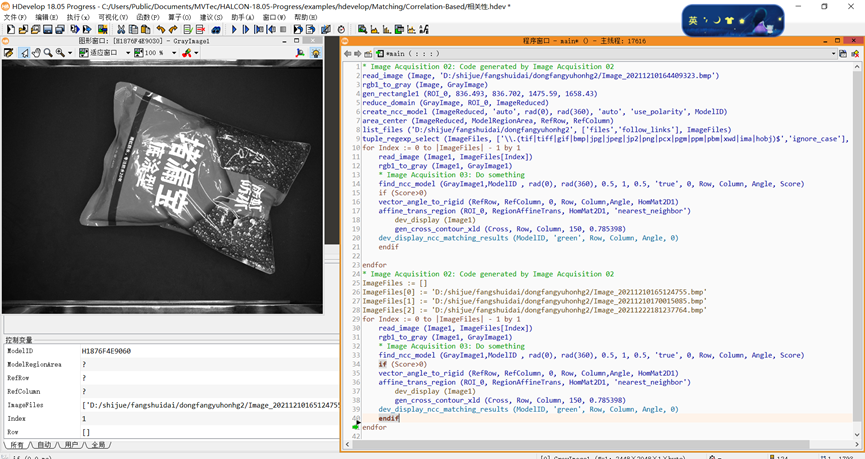Select the Index variable row
The image size is (865, 459).
click(171, 418)
